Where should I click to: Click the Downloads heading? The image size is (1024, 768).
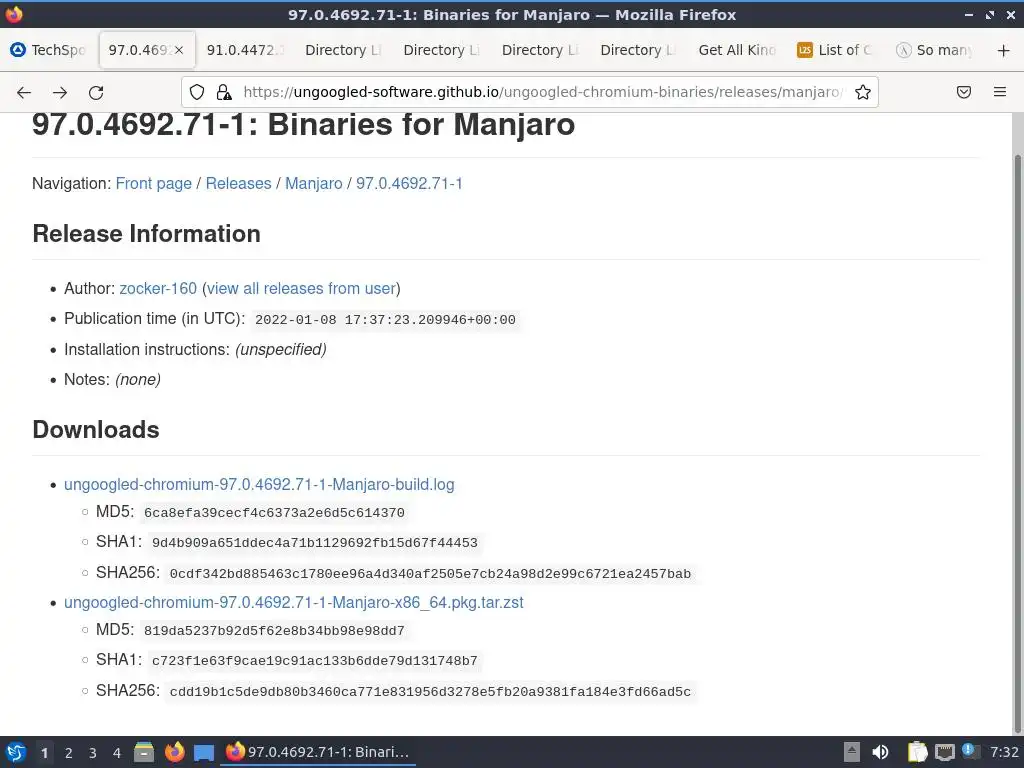pos(96,430)
